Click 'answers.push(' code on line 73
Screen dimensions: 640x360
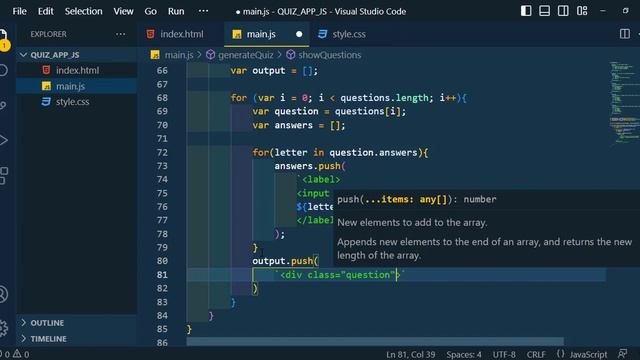310,166
